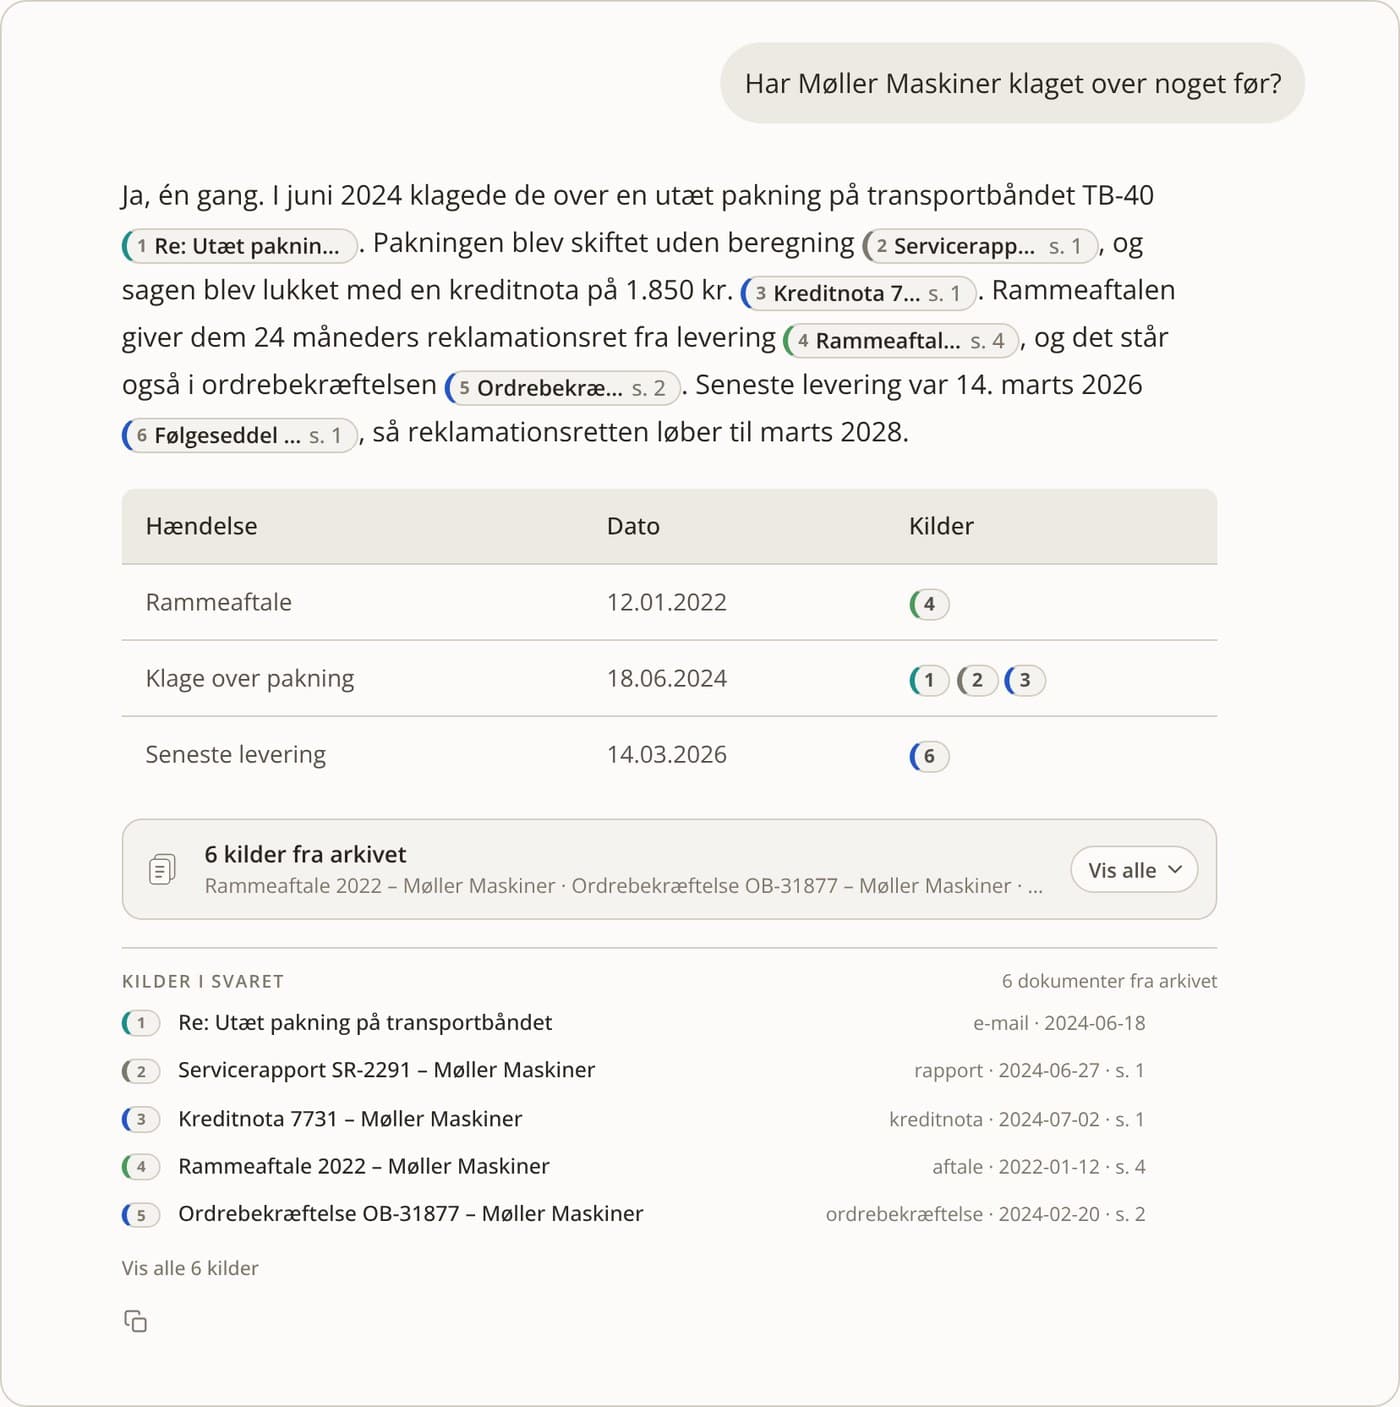Open source 'Servicerapport SR-2291 – Møller Maskiner'

pos(386,1070)
